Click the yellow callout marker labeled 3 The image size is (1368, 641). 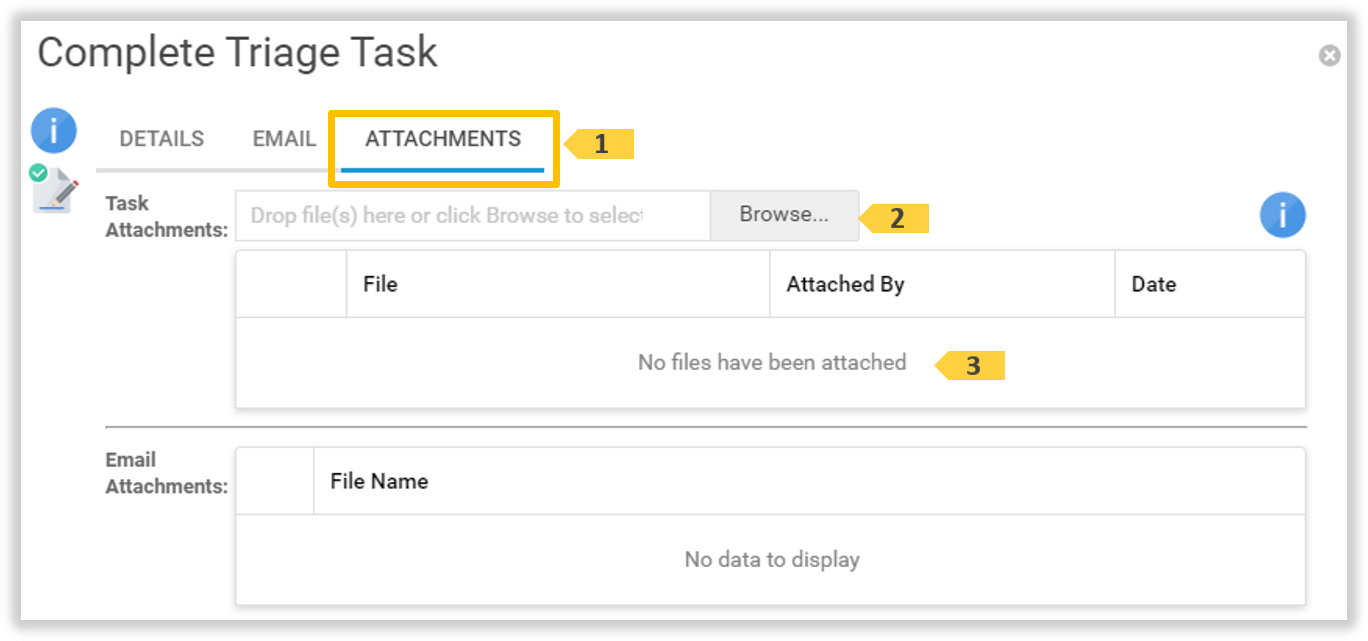[971, 366]
